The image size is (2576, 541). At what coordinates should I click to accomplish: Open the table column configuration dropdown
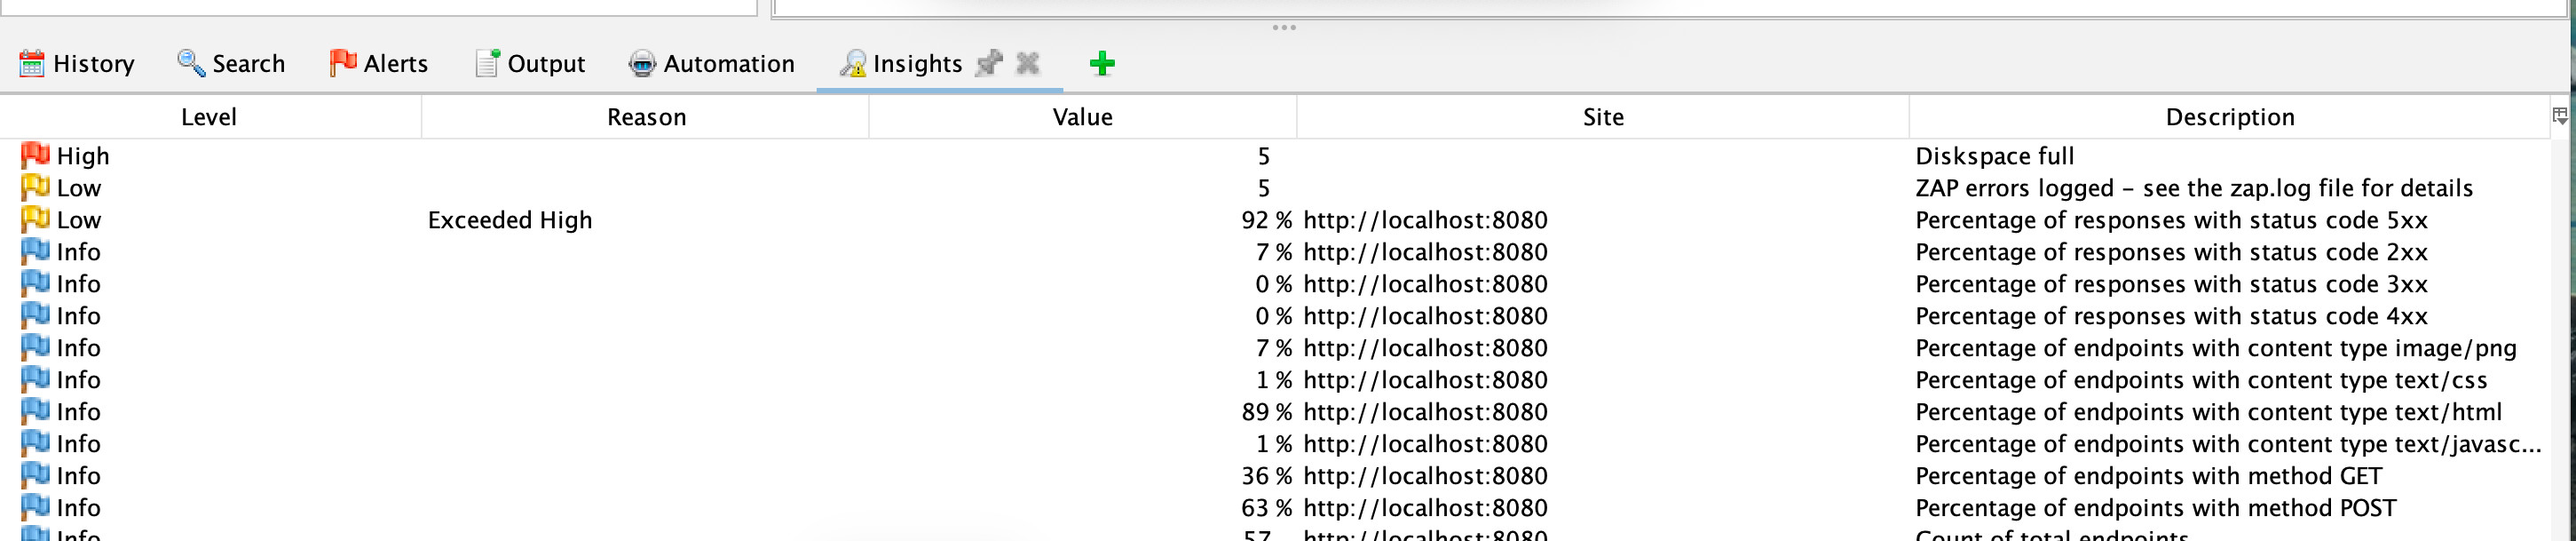pyautogui.click(x=2560, y=115)
